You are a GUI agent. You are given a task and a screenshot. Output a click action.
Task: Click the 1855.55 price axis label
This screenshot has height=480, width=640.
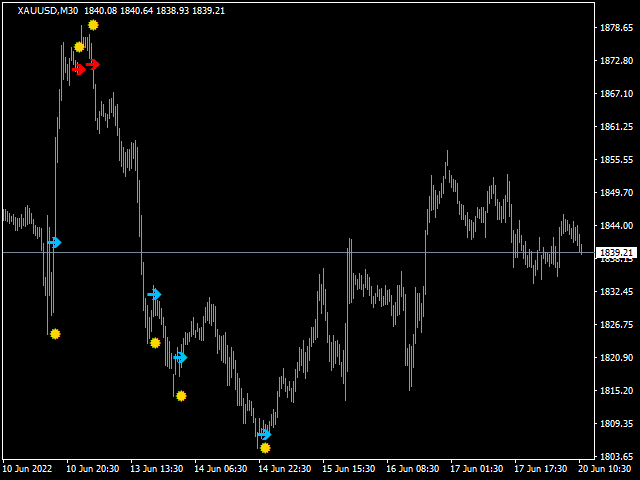616,160
